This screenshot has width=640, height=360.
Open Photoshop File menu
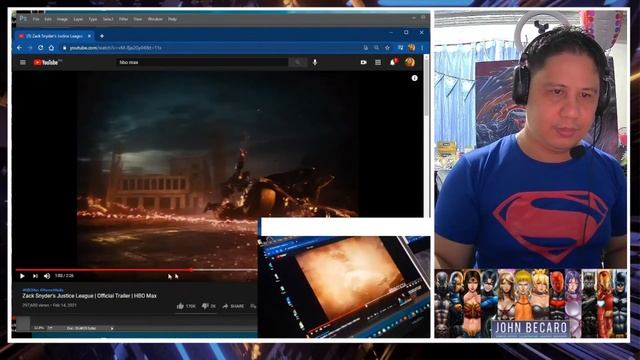point(36,19)
